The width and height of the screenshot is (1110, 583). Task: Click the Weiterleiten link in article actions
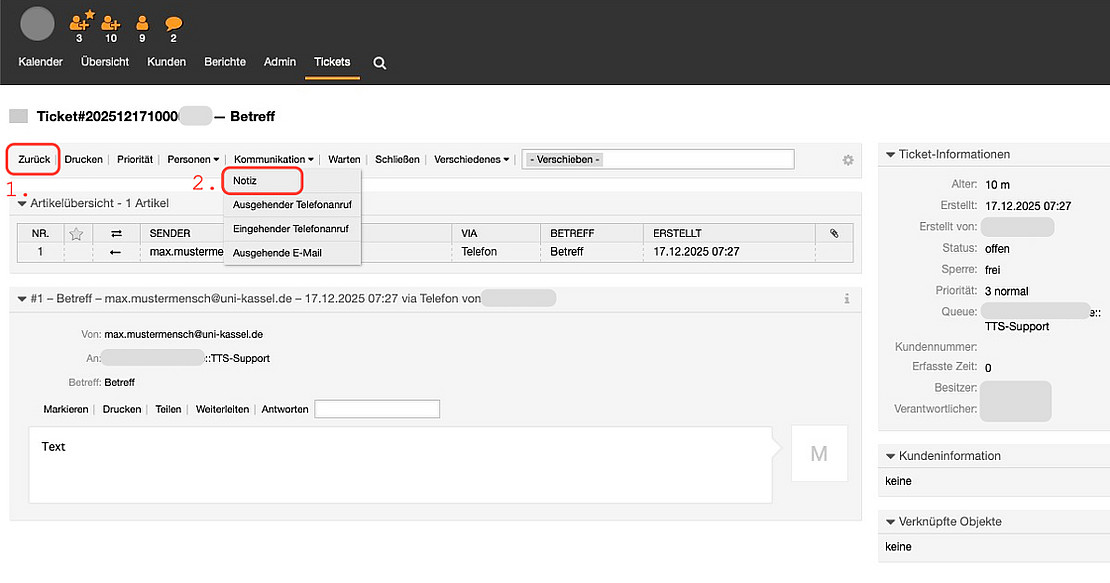[x=222, y=409]
